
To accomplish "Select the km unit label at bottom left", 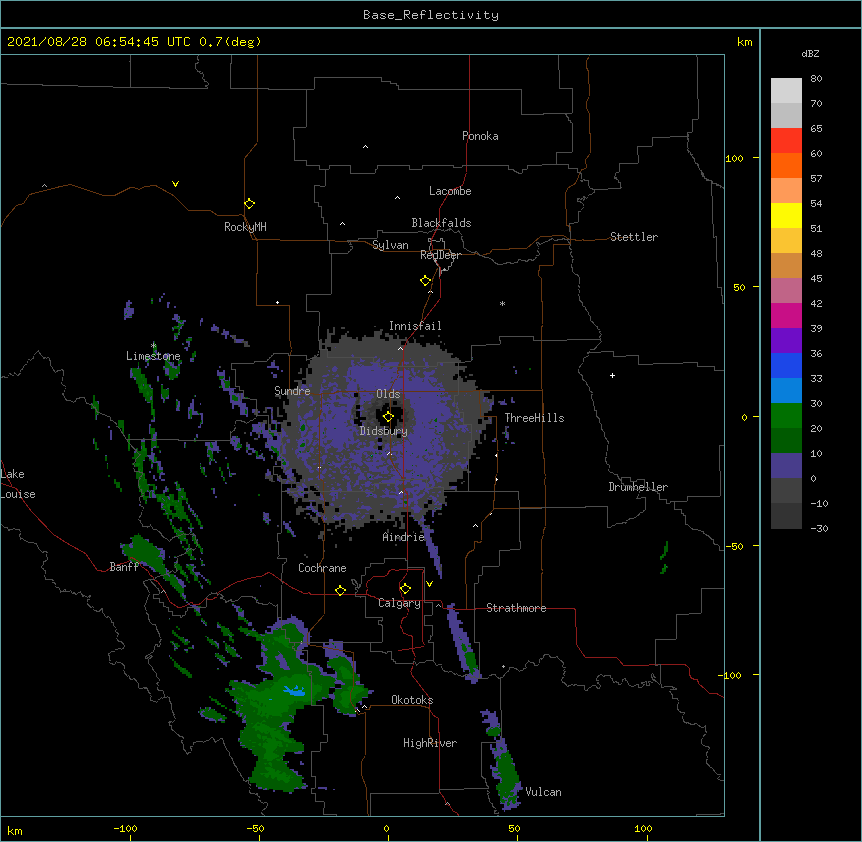I will (15, 830).
